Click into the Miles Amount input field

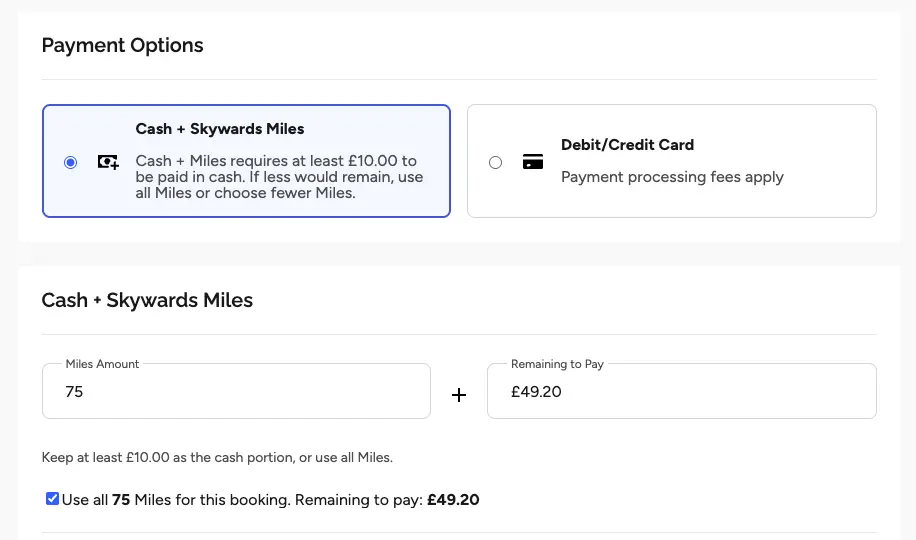236,391
